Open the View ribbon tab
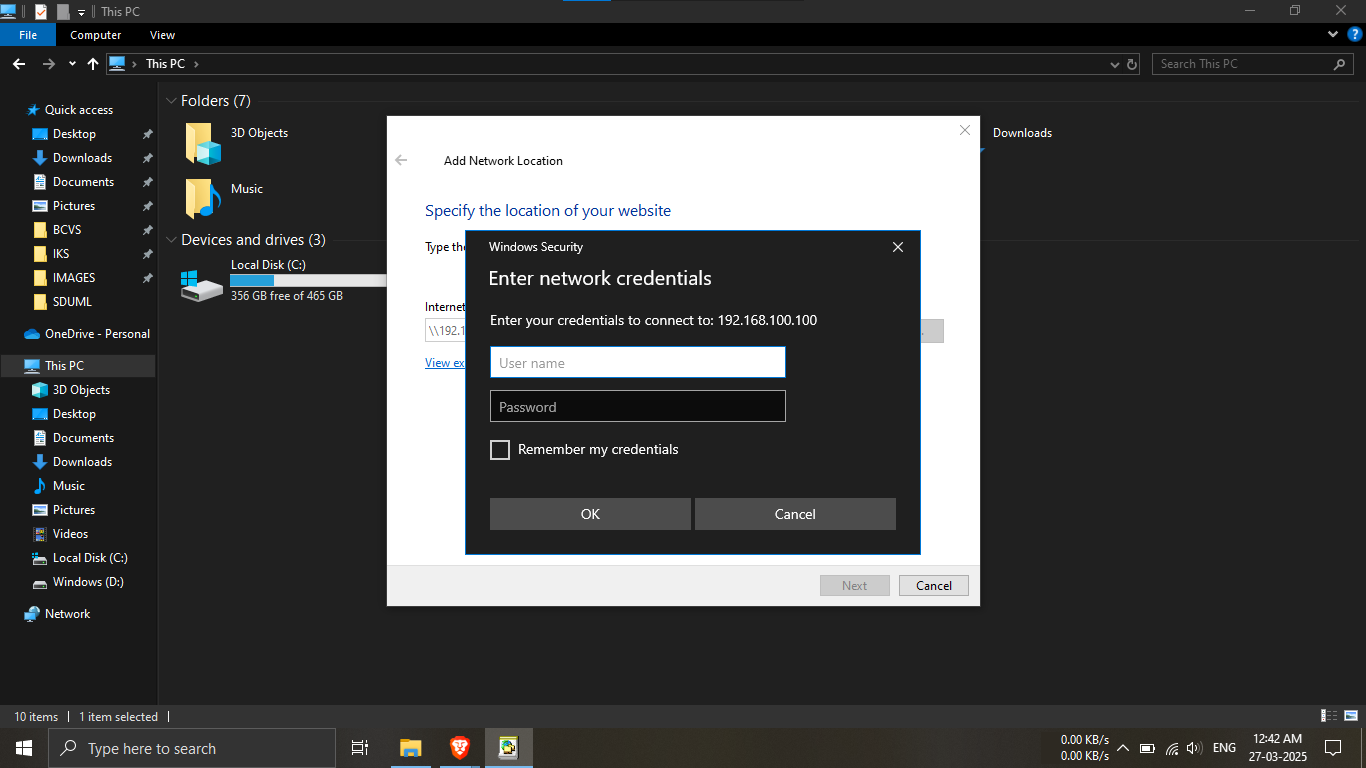This screenshot has width=1366, height=768. (x=162, y=35)
